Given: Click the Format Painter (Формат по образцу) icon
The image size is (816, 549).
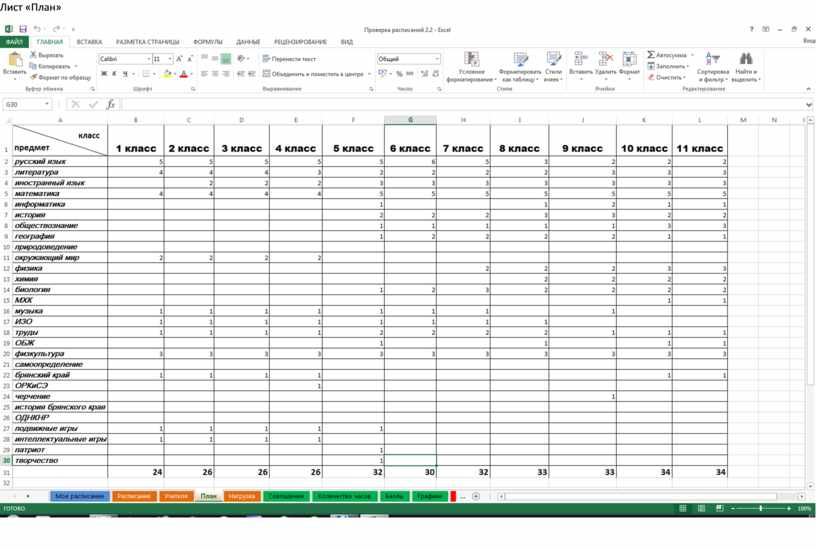Looking at the screenshot, I should [34, 77].
